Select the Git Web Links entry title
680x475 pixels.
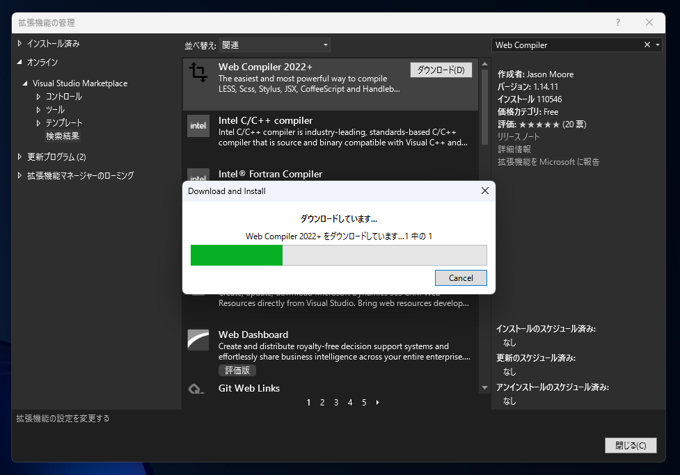point(249,388)
